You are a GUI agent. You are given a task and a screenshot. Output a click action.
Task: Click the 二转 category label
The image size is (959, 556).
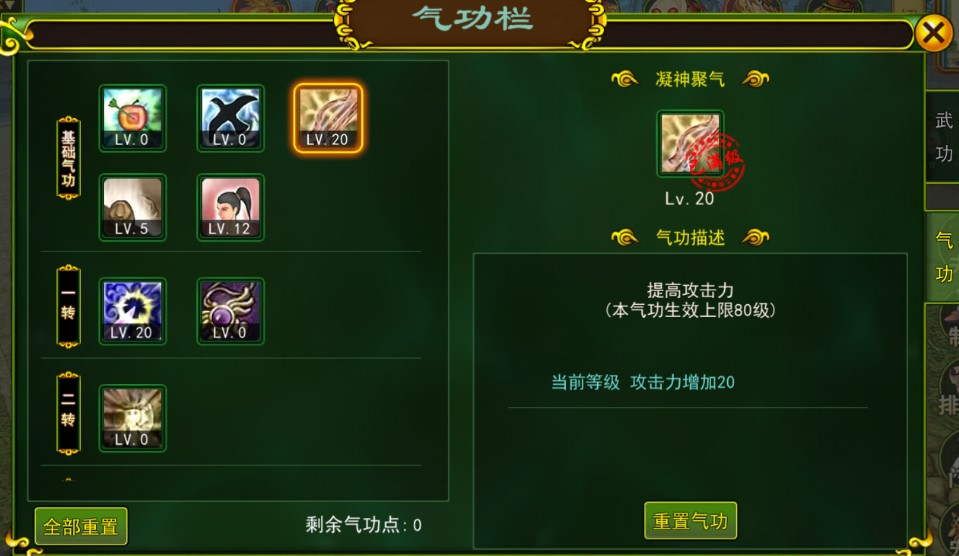click(68, 413)
